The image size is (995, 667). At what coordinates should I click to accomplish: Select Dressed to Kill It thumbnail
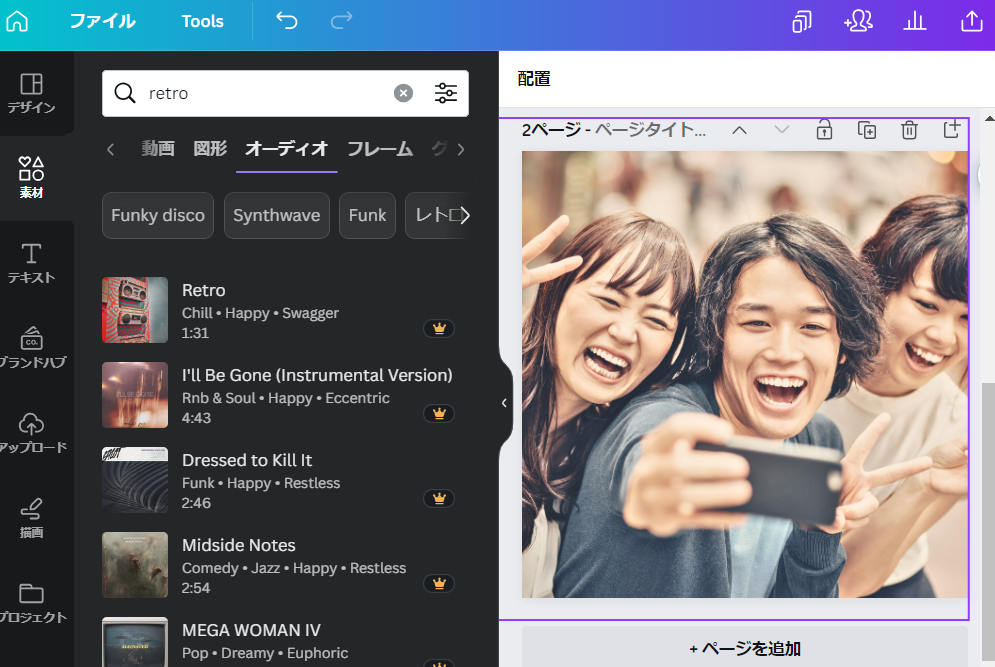click(135, 480)
